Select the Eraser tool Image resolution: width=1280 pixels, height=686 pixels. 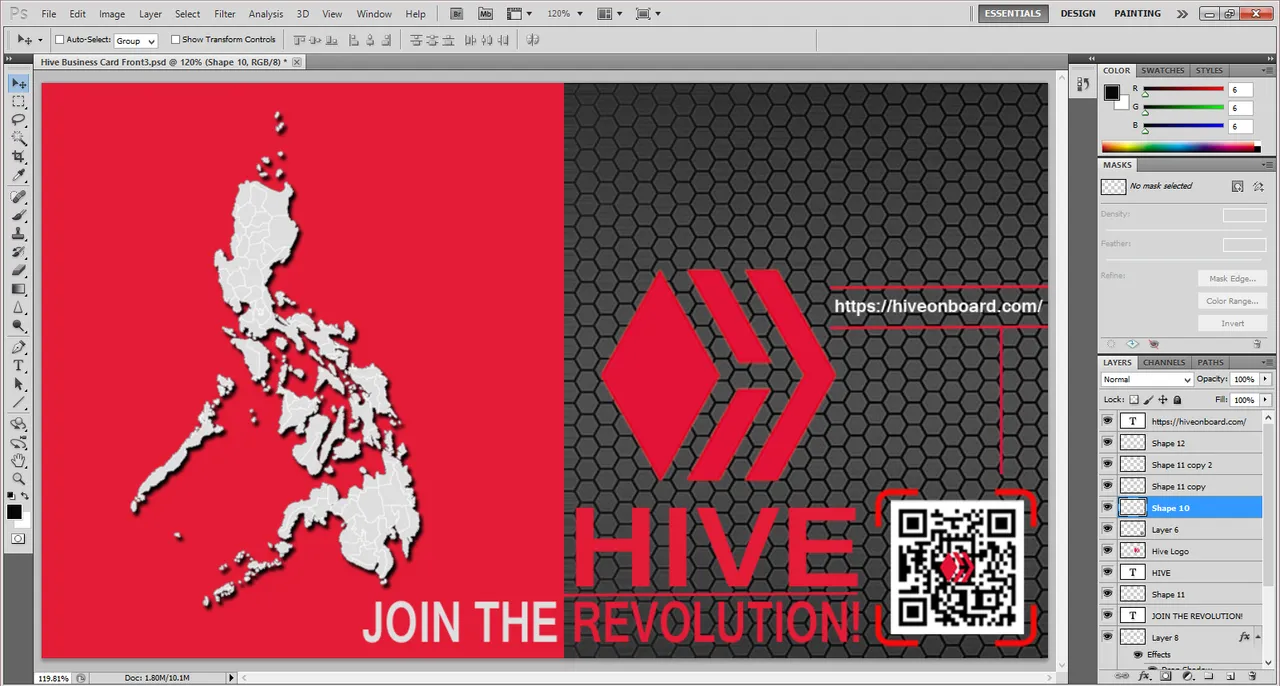pyautogui.click(x=19, y=271)
